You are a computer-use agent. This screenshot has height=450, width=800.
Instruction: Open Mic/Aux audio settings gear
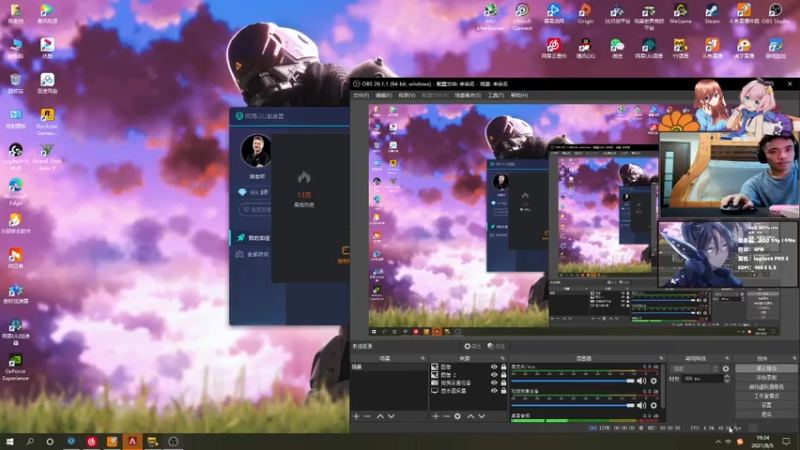(x=654, y=381)
